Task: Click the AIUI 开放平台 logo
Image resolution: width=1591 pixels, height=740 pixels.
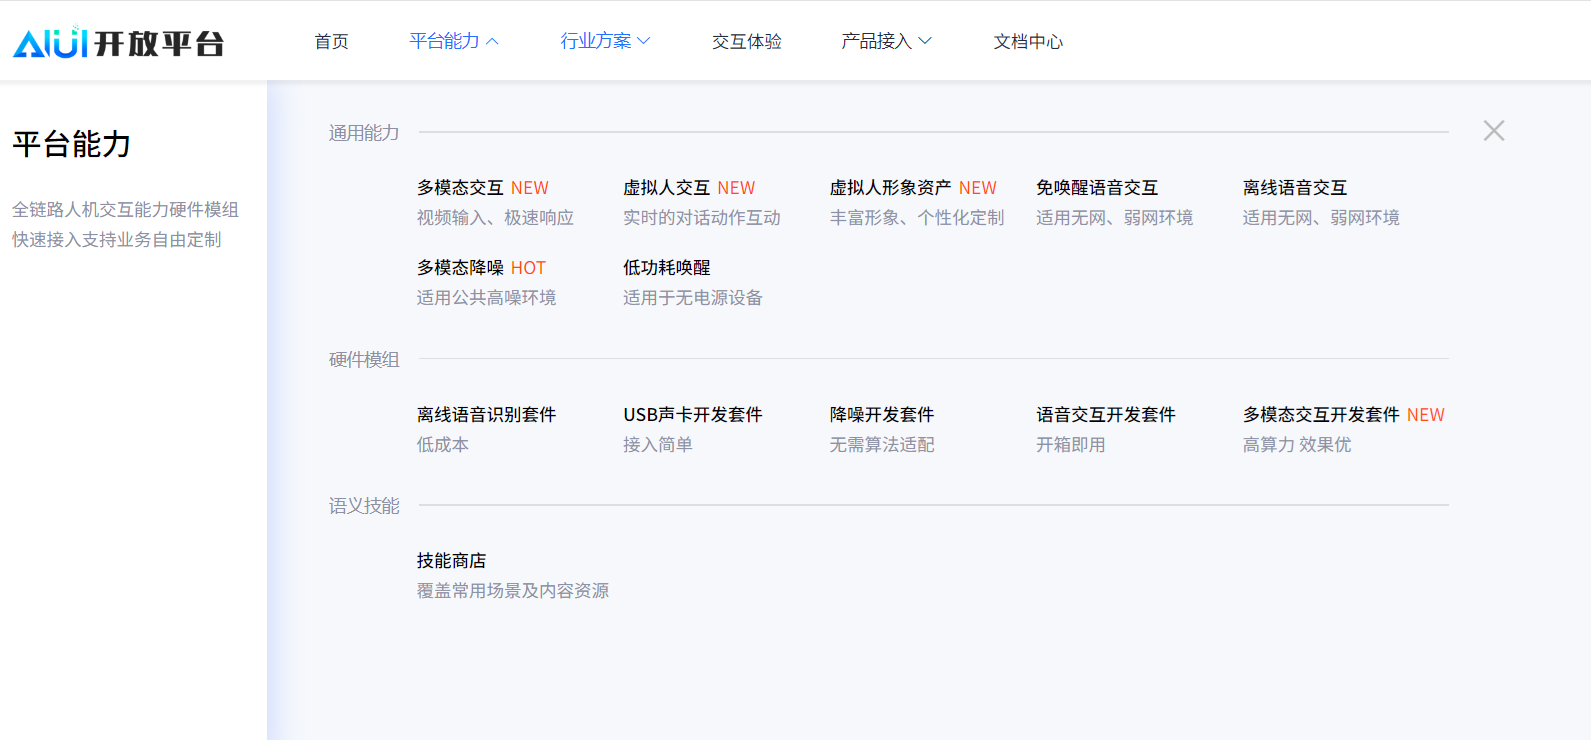Action: (118, 42)
